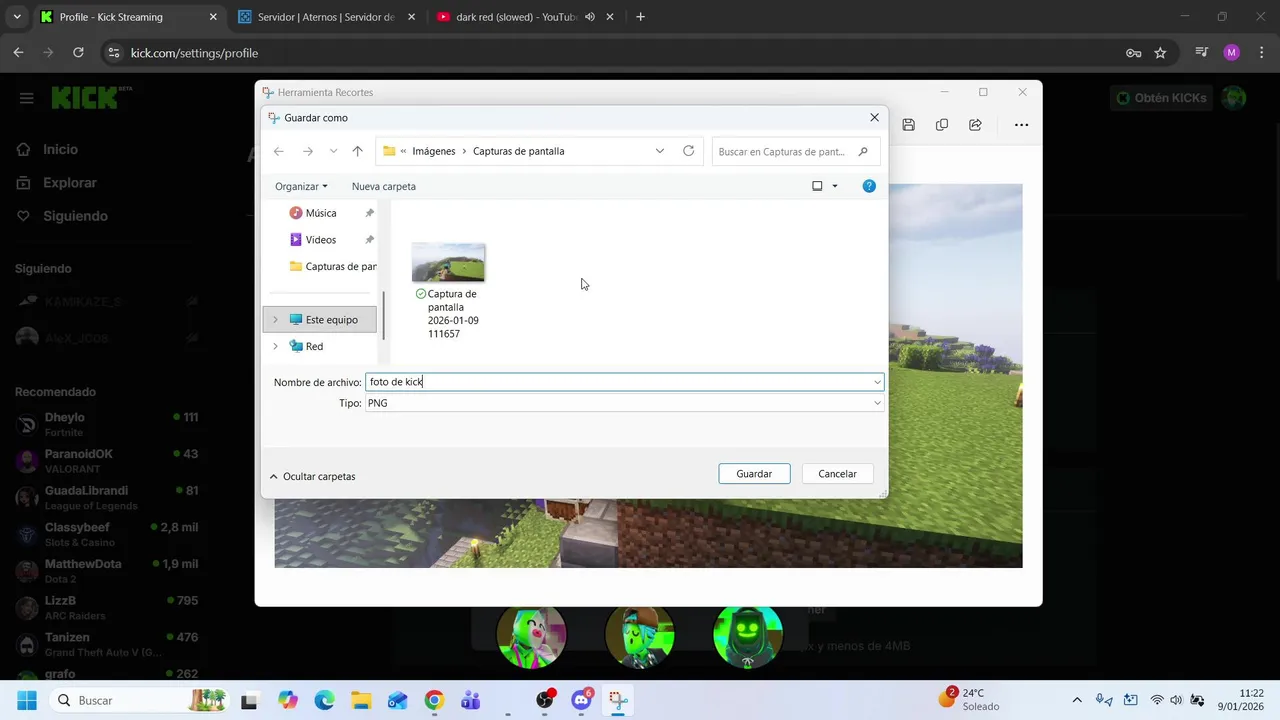1280x720 pixels.
Task: Click the Videos folder icon
Action: [x=295, y=240]
